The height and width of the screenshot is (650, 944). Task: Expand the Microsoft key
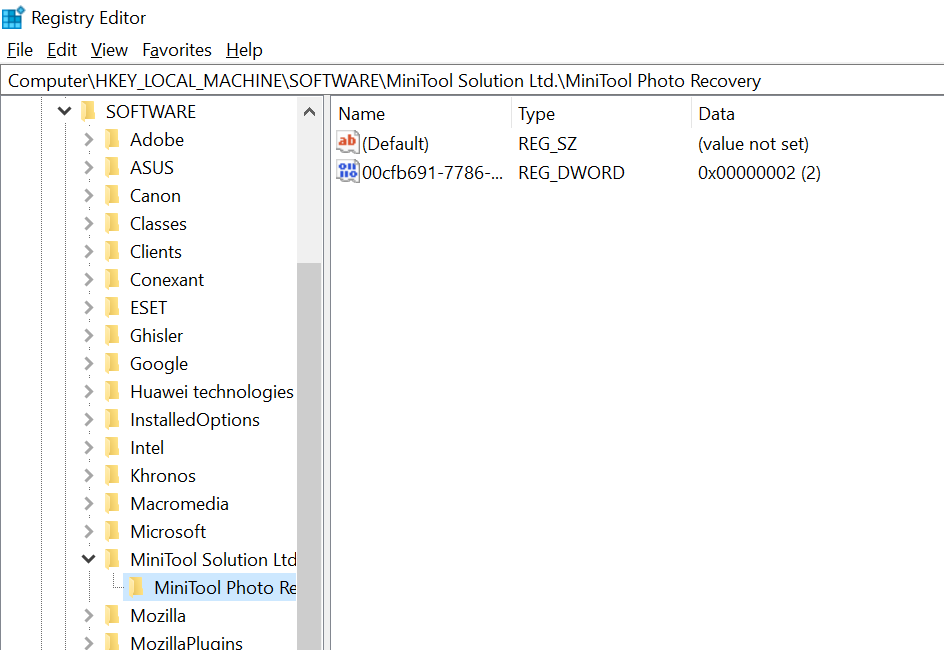88,531
